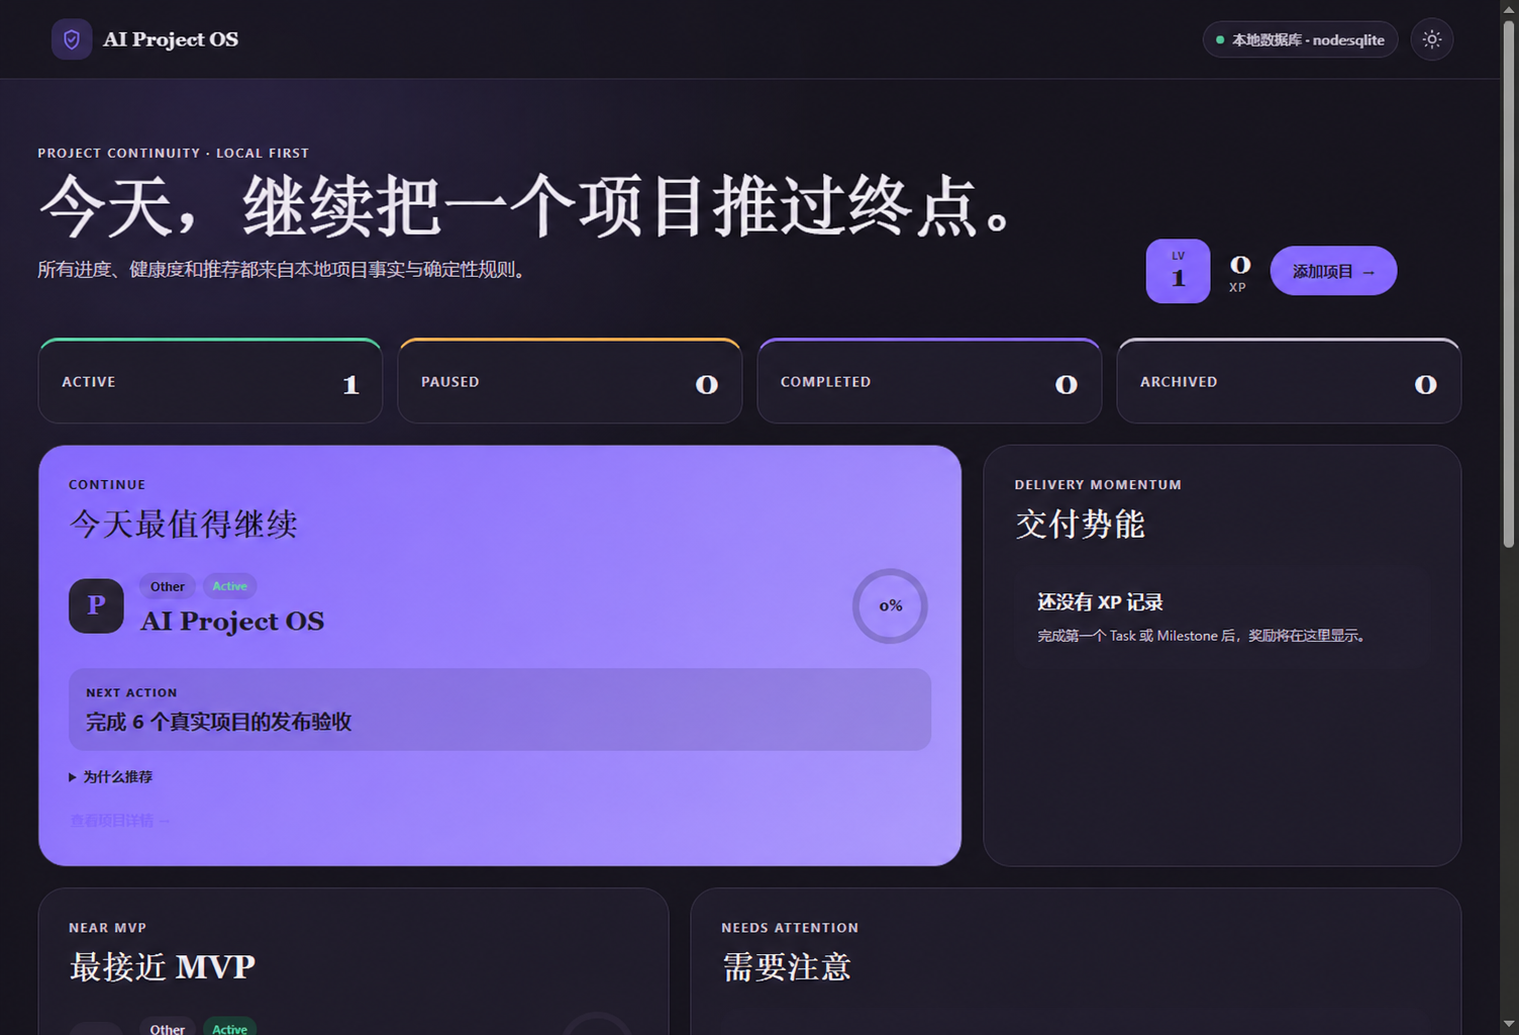Select the ACTIVE projects stat card
Viewport: 1519px width, 1035px height.
pyautogui.click(x=210, y=381)
